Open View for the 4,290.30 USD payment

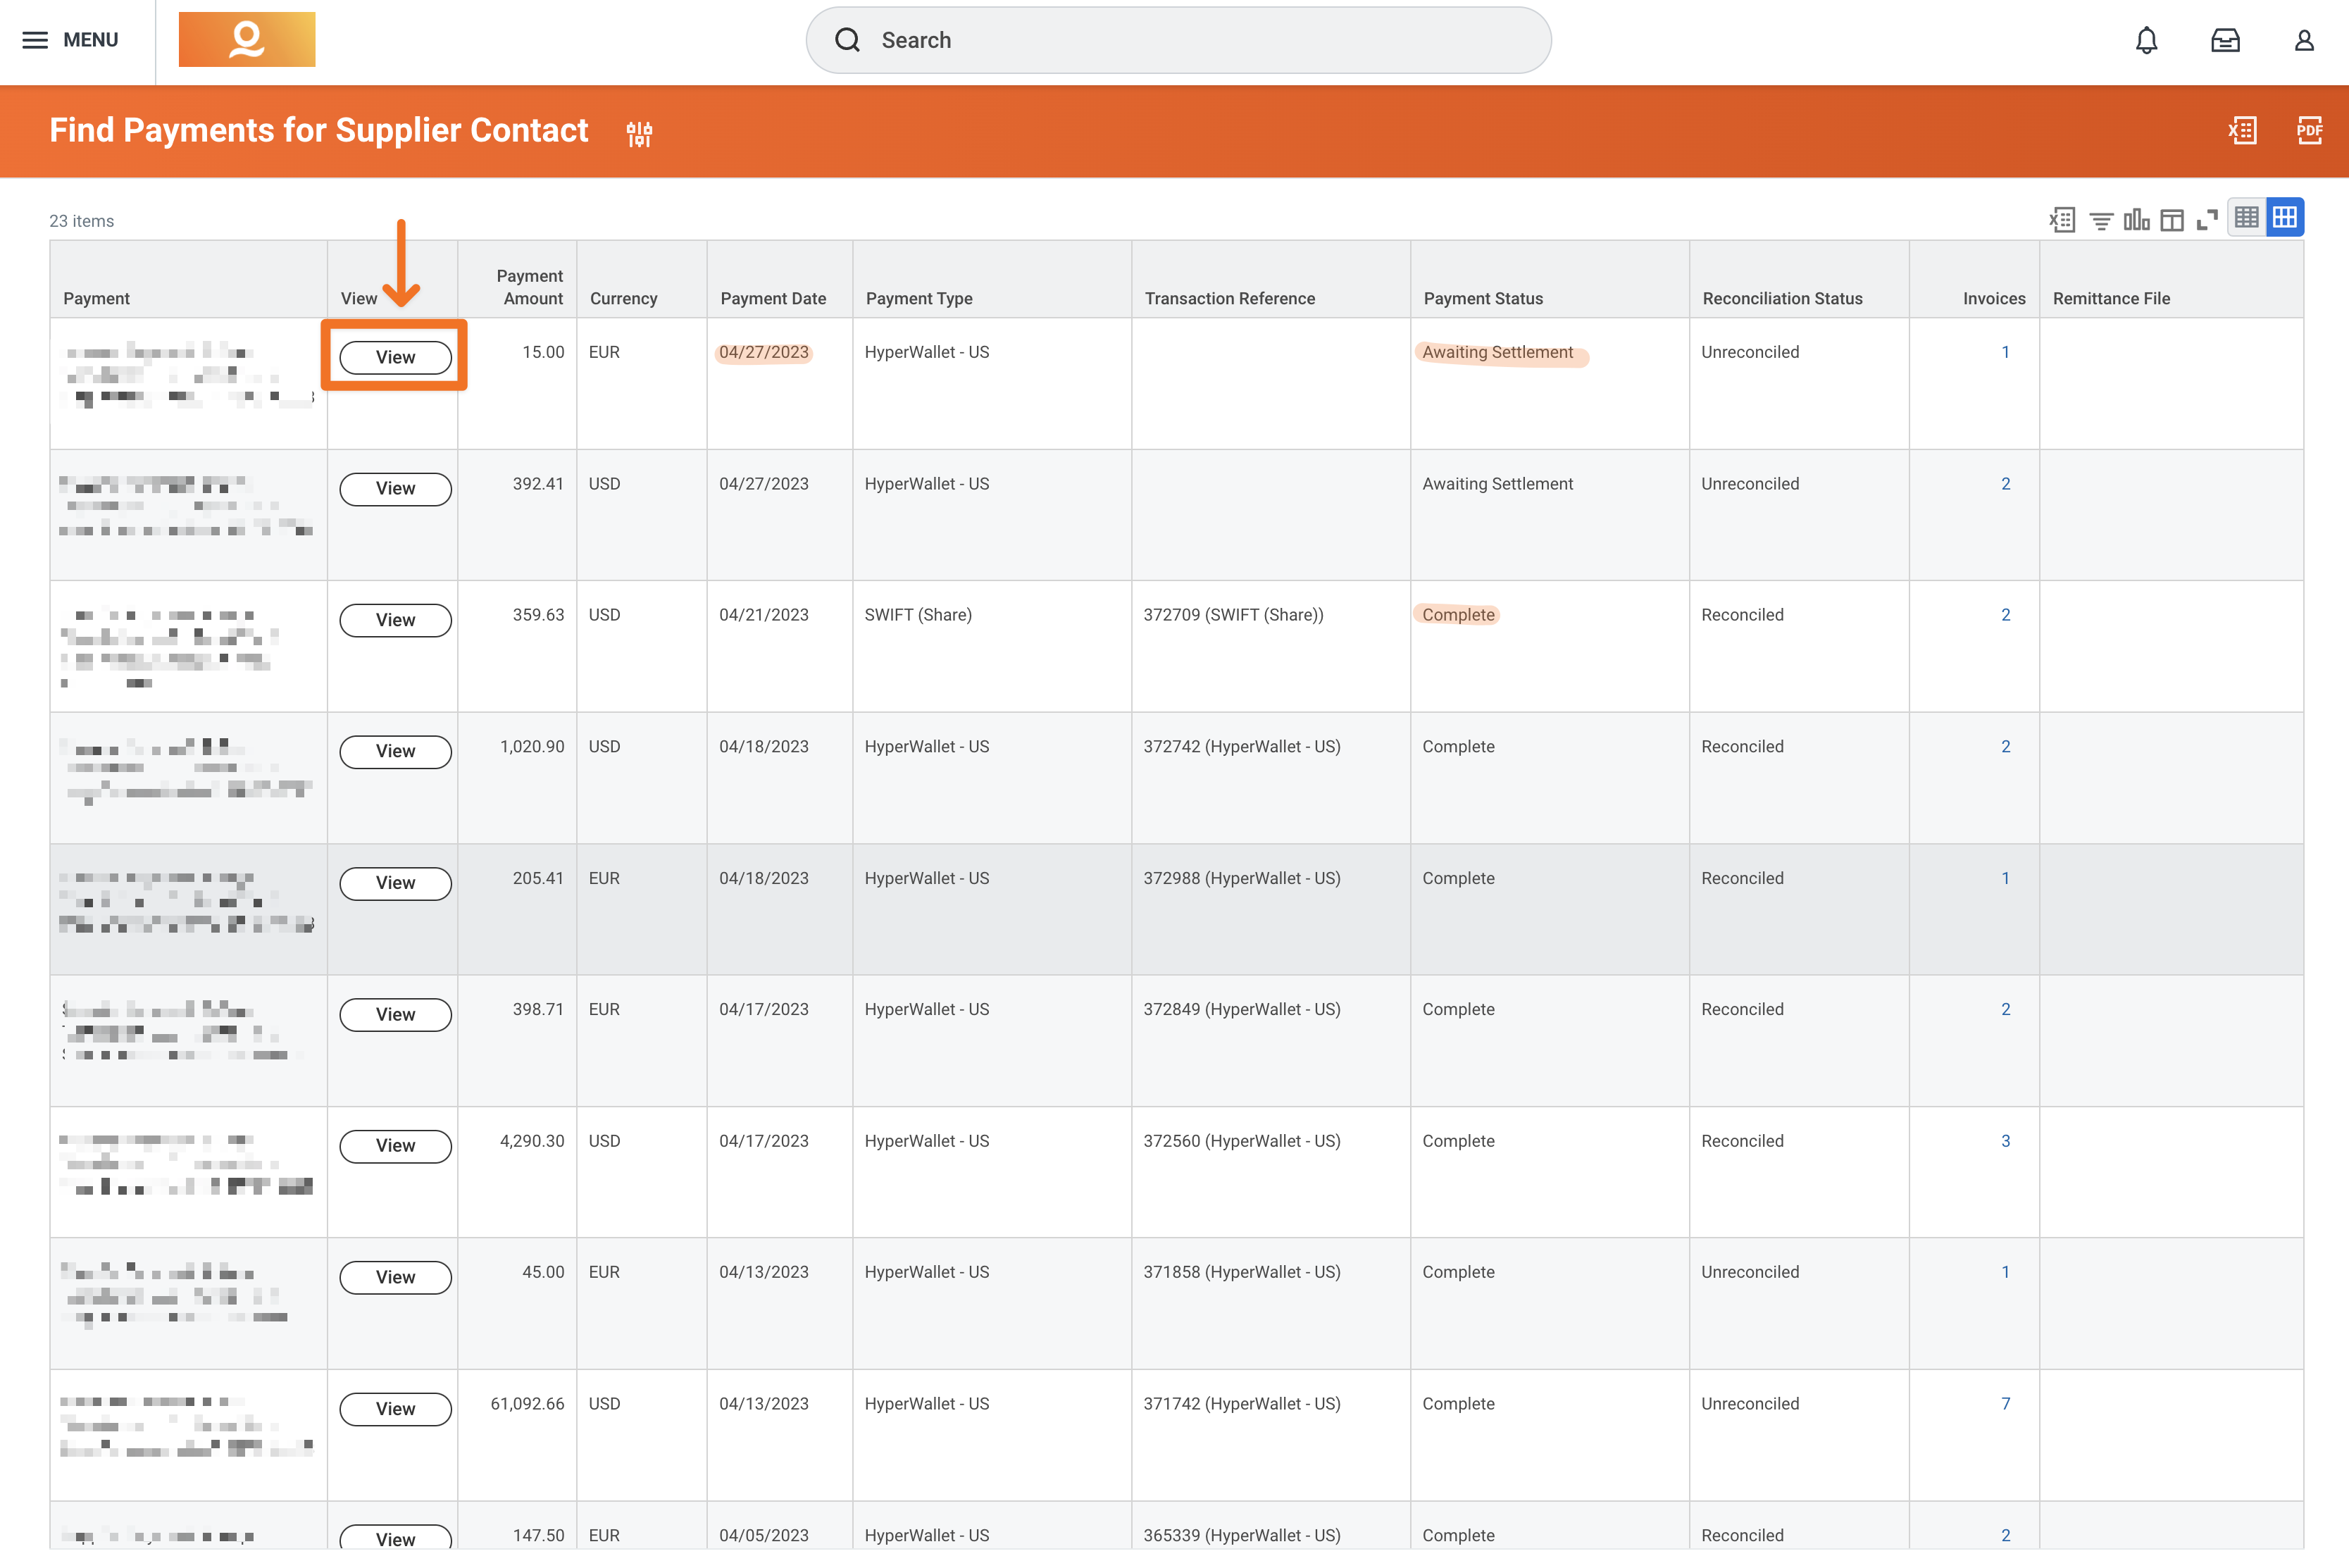pyautogui.click(x=395, y=1146)
